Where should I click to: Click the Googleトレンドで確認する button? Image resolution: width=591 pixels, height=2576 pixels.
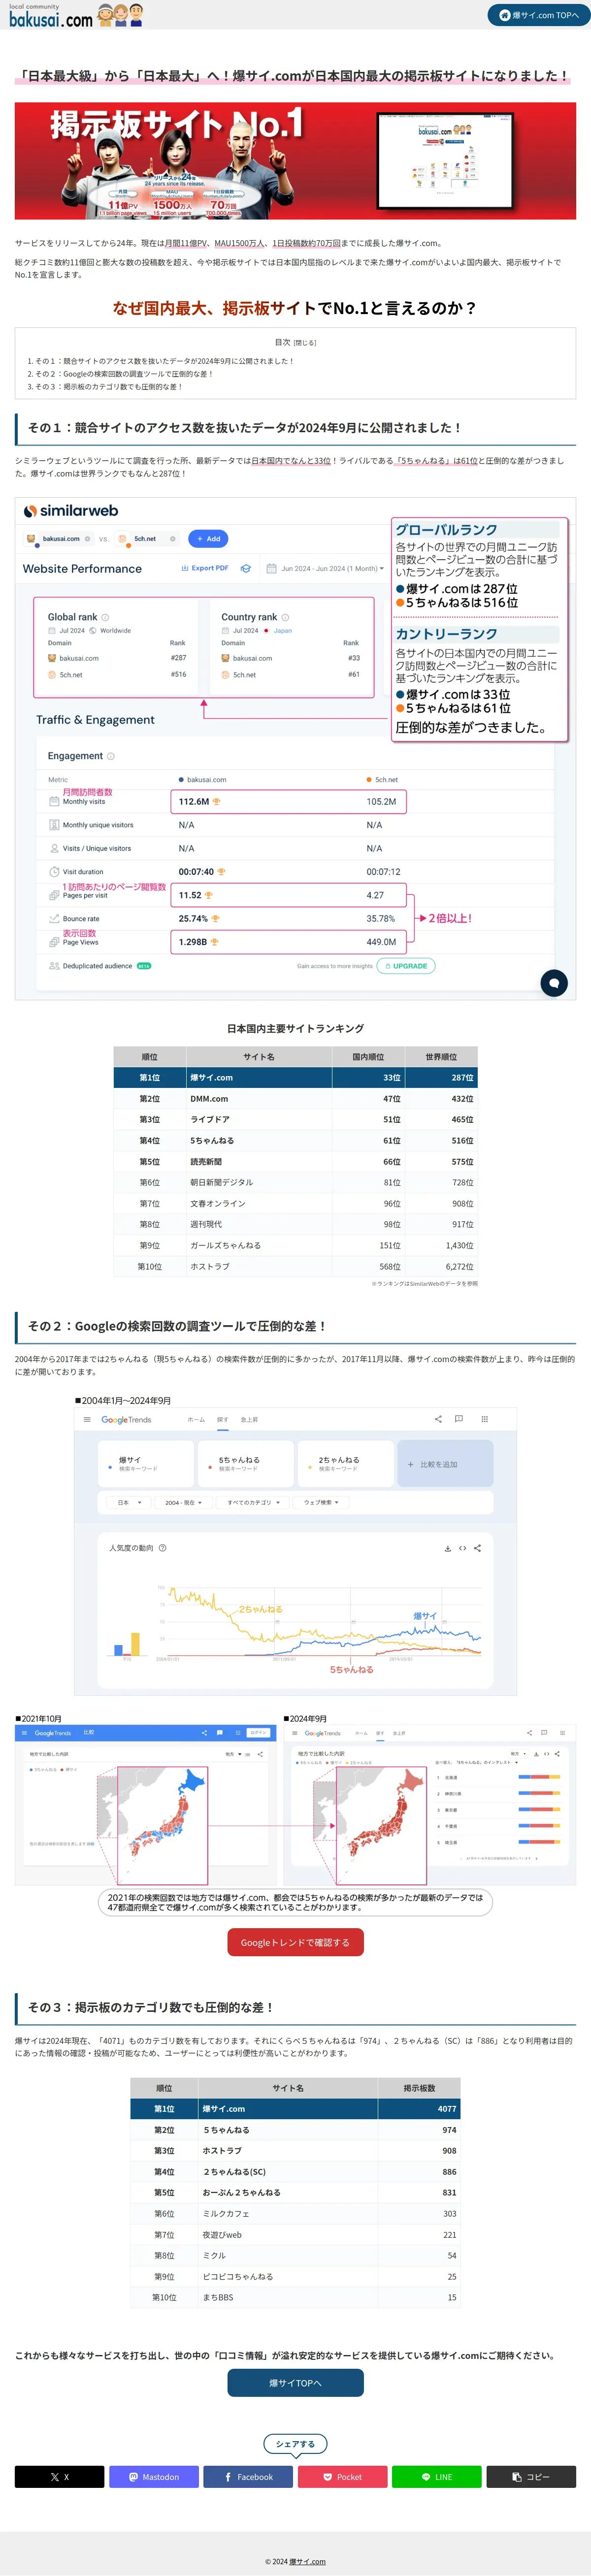click(x=295, y=1942)
